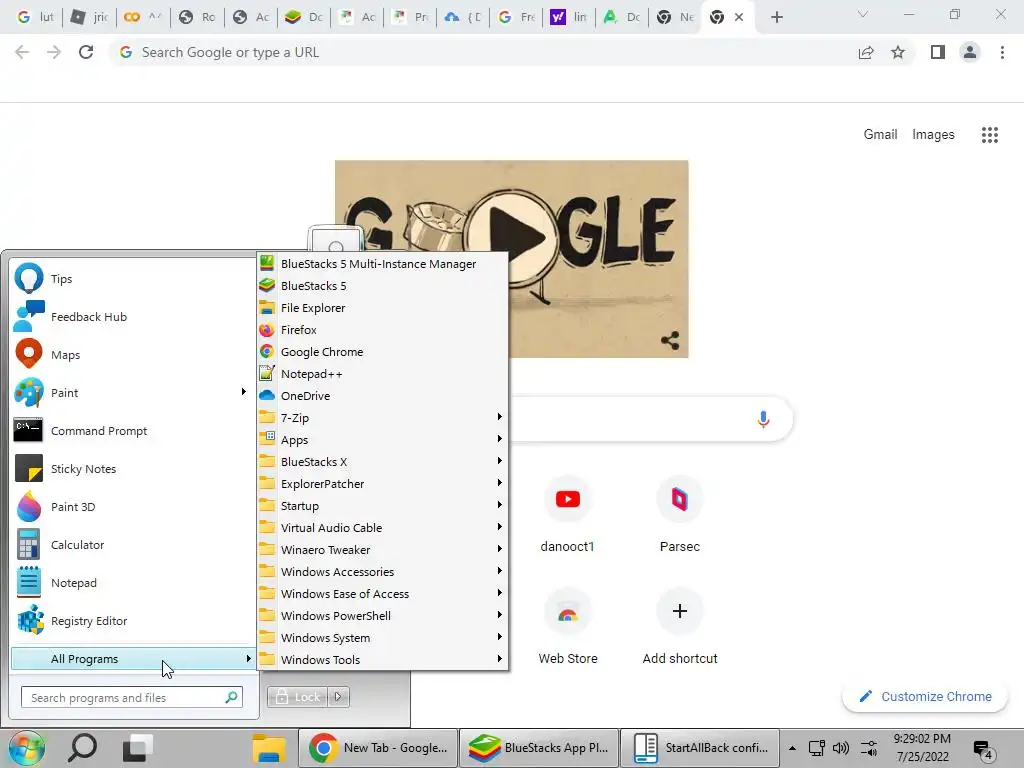1024x768 pixels.
Task: Open Gmail link
Action: [880, 135]
